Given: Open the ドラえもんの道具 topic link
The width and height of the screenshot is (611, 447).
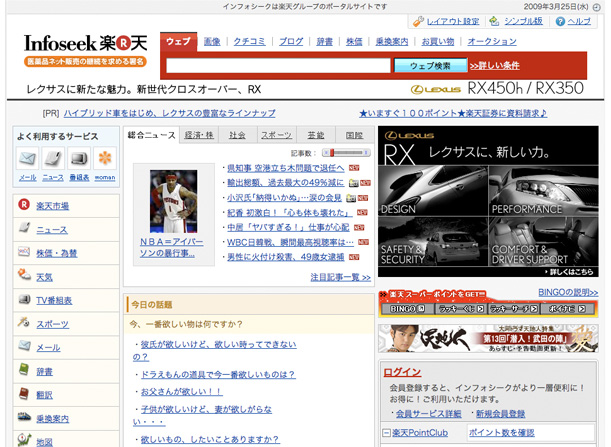Looking at the screenshot, I should click(217, 375).
